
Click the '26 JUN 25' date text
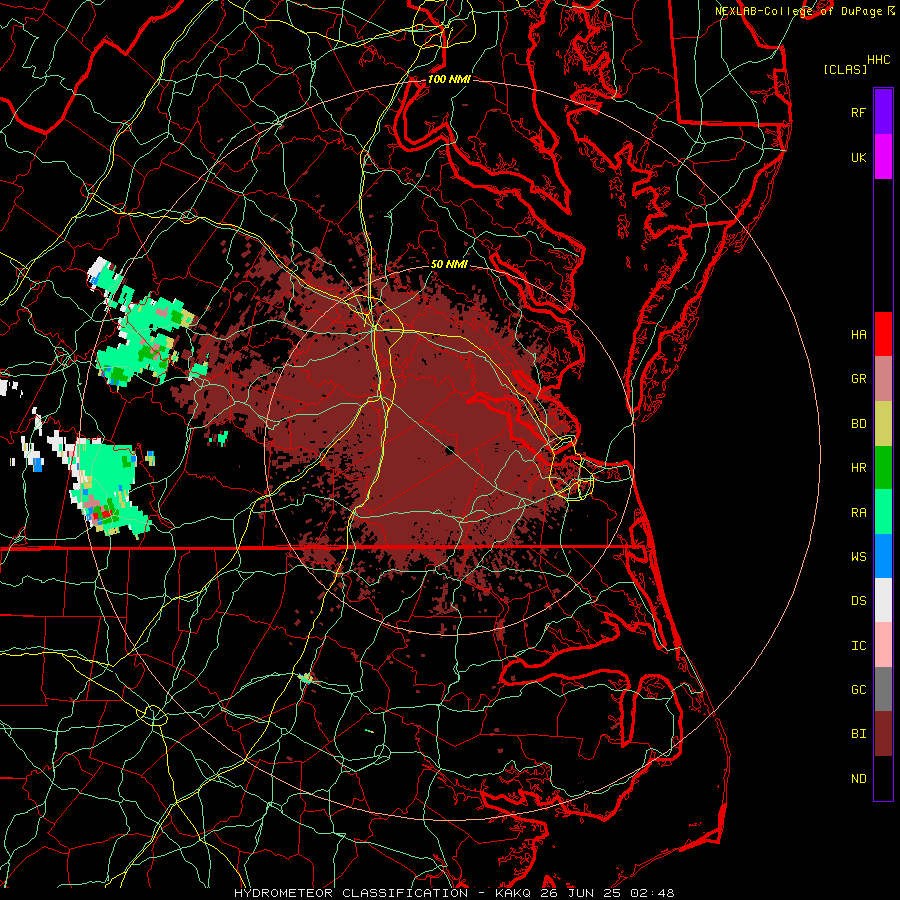point(580,893)
